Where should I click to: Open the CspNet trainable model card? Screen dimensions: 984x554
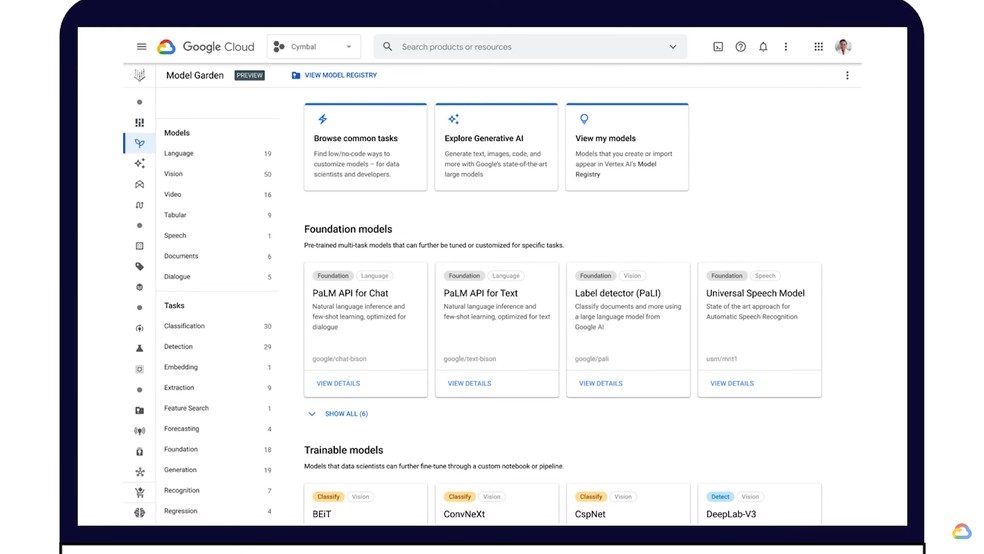tap(628, 504)
